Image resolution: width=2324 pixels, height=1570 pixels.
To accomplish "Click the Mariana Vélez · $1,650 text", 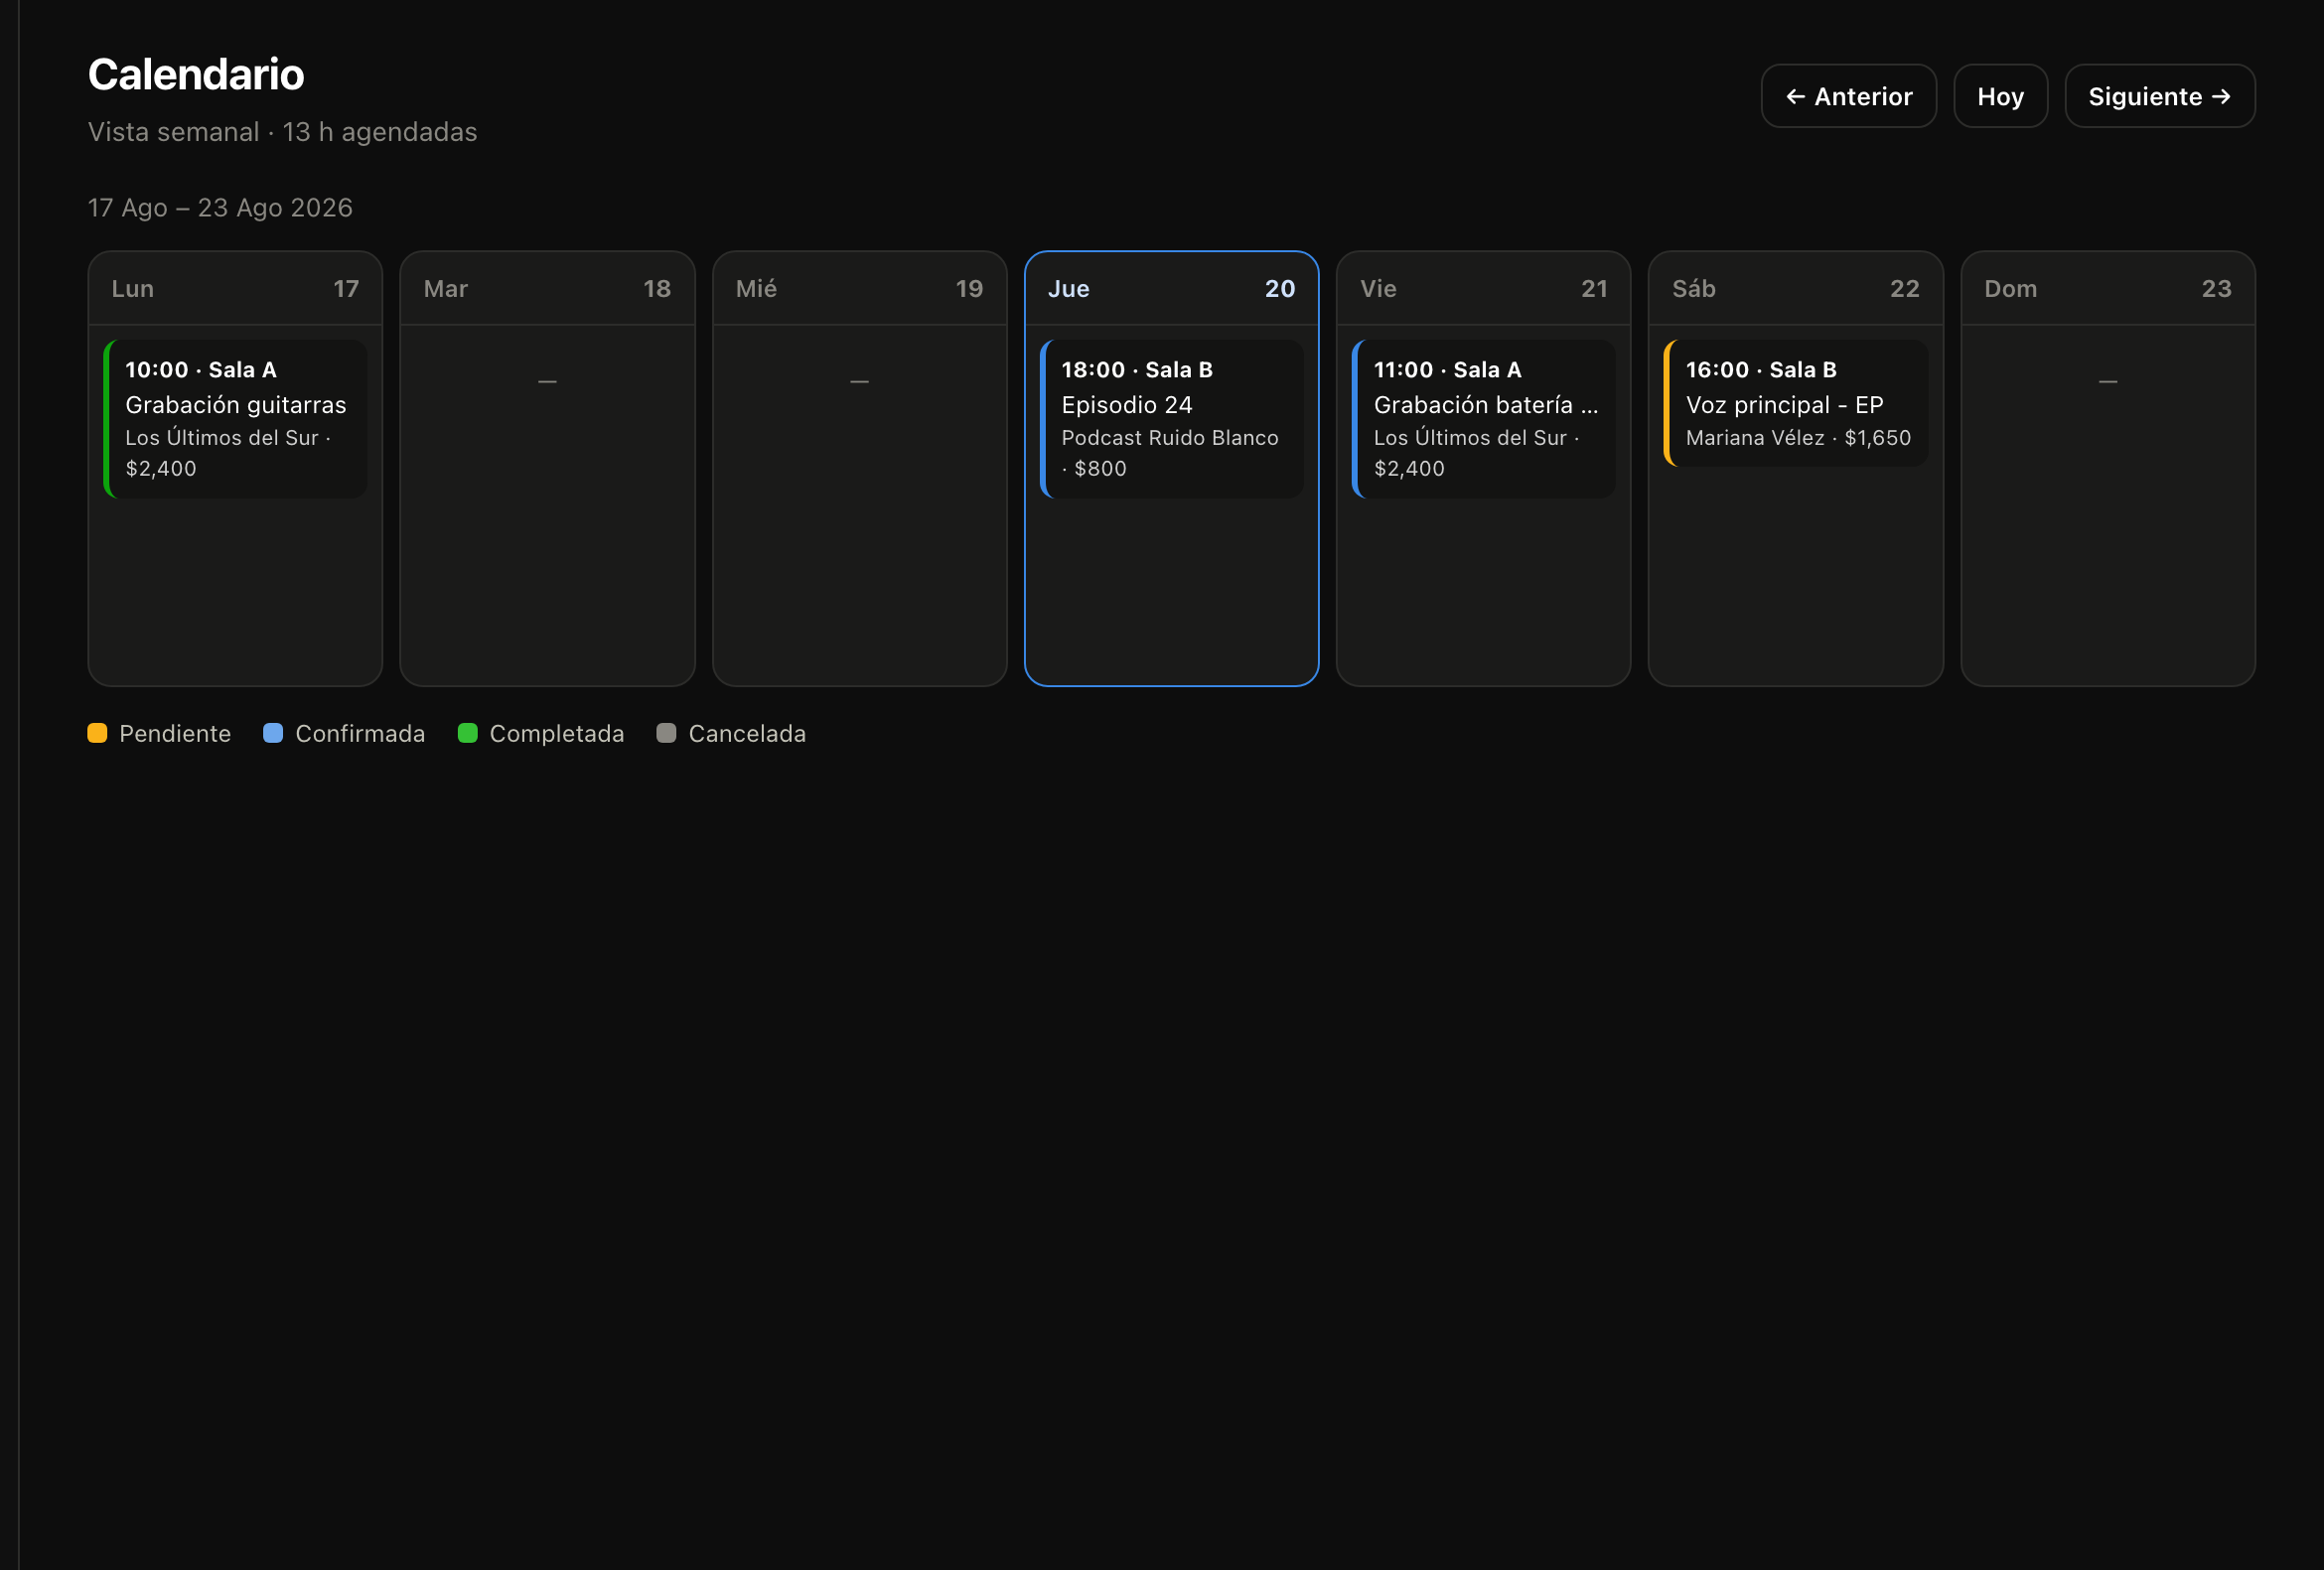I will point(1797,437).
